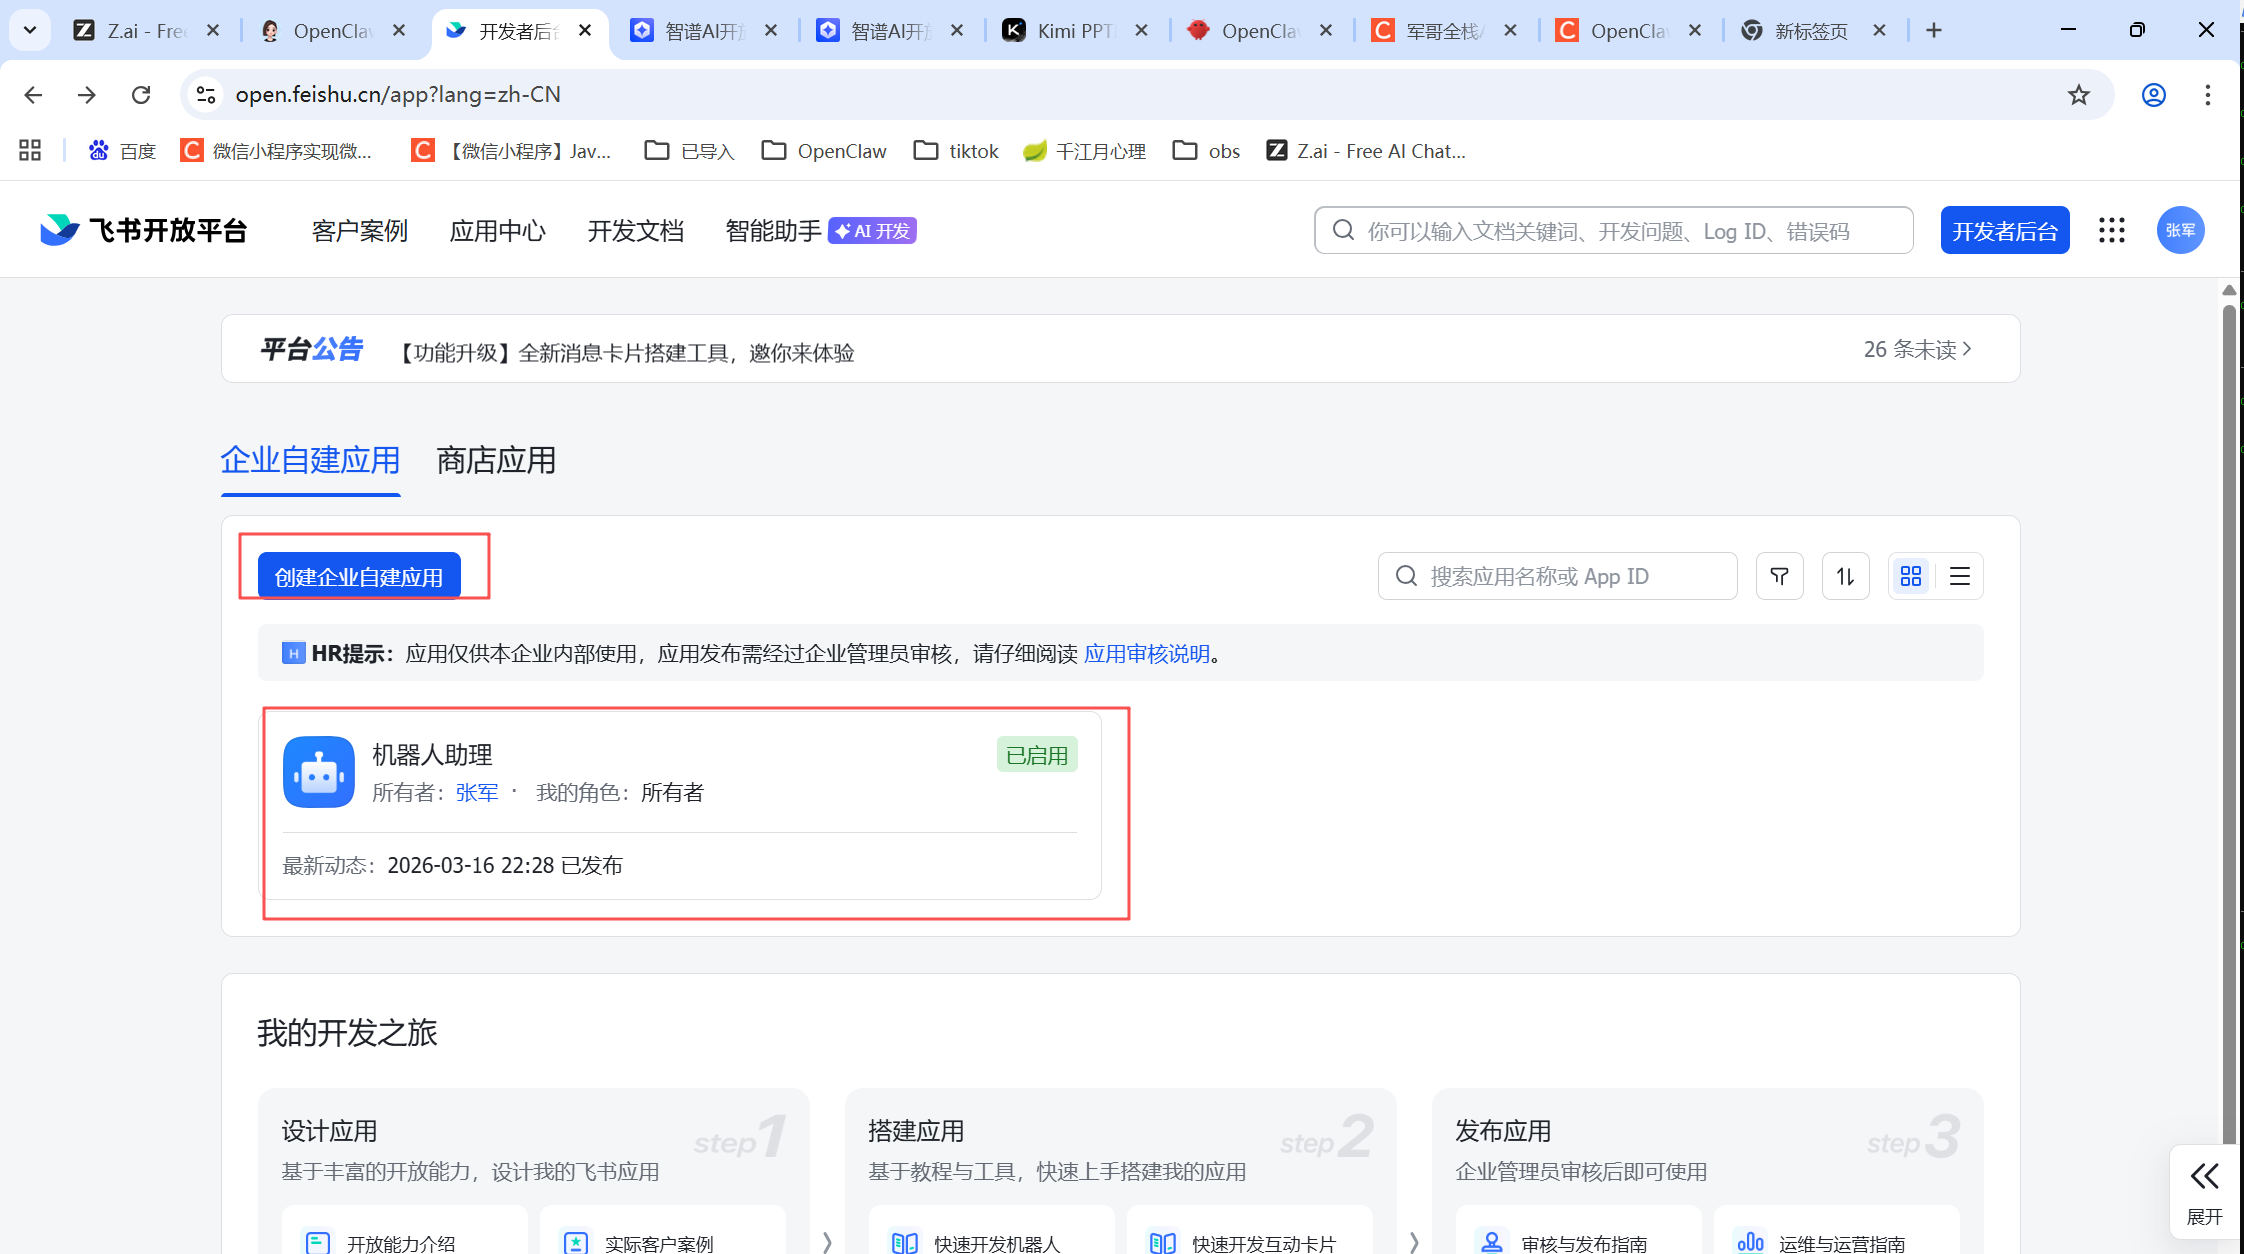
Task: Click the 开发者后台 button
Action: pos(2004,231)
